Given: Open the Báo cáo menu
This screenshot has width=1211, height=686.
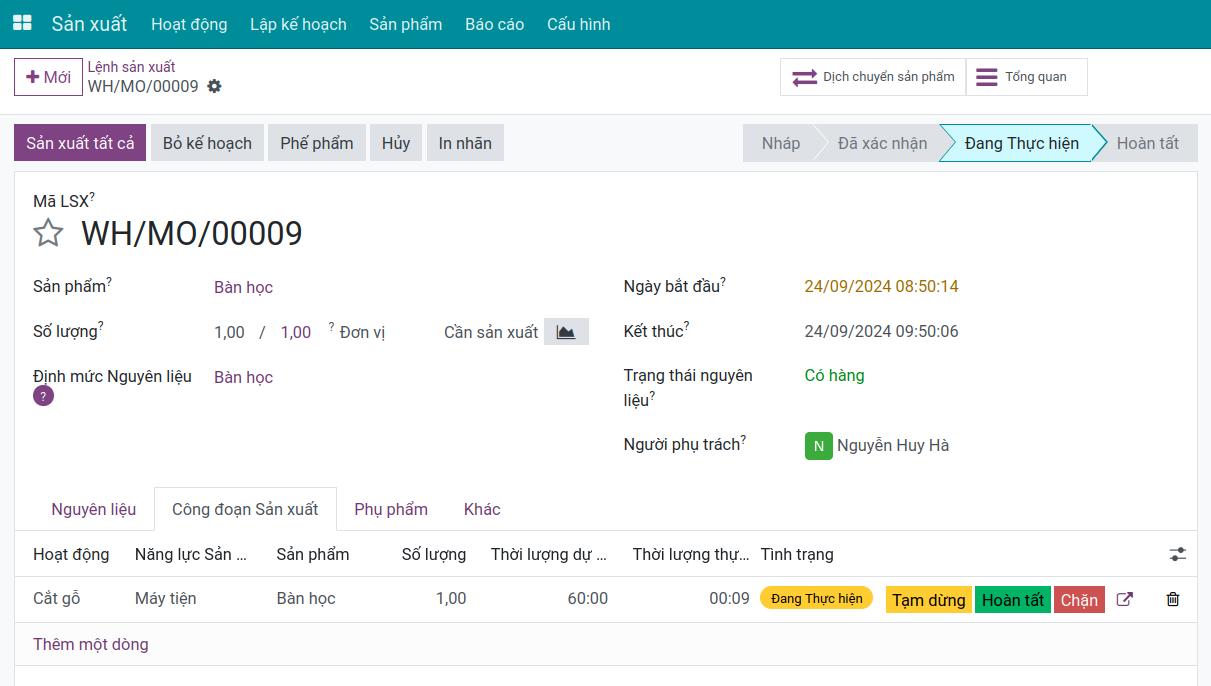Looking at the screenshot, I should (494, 24).
